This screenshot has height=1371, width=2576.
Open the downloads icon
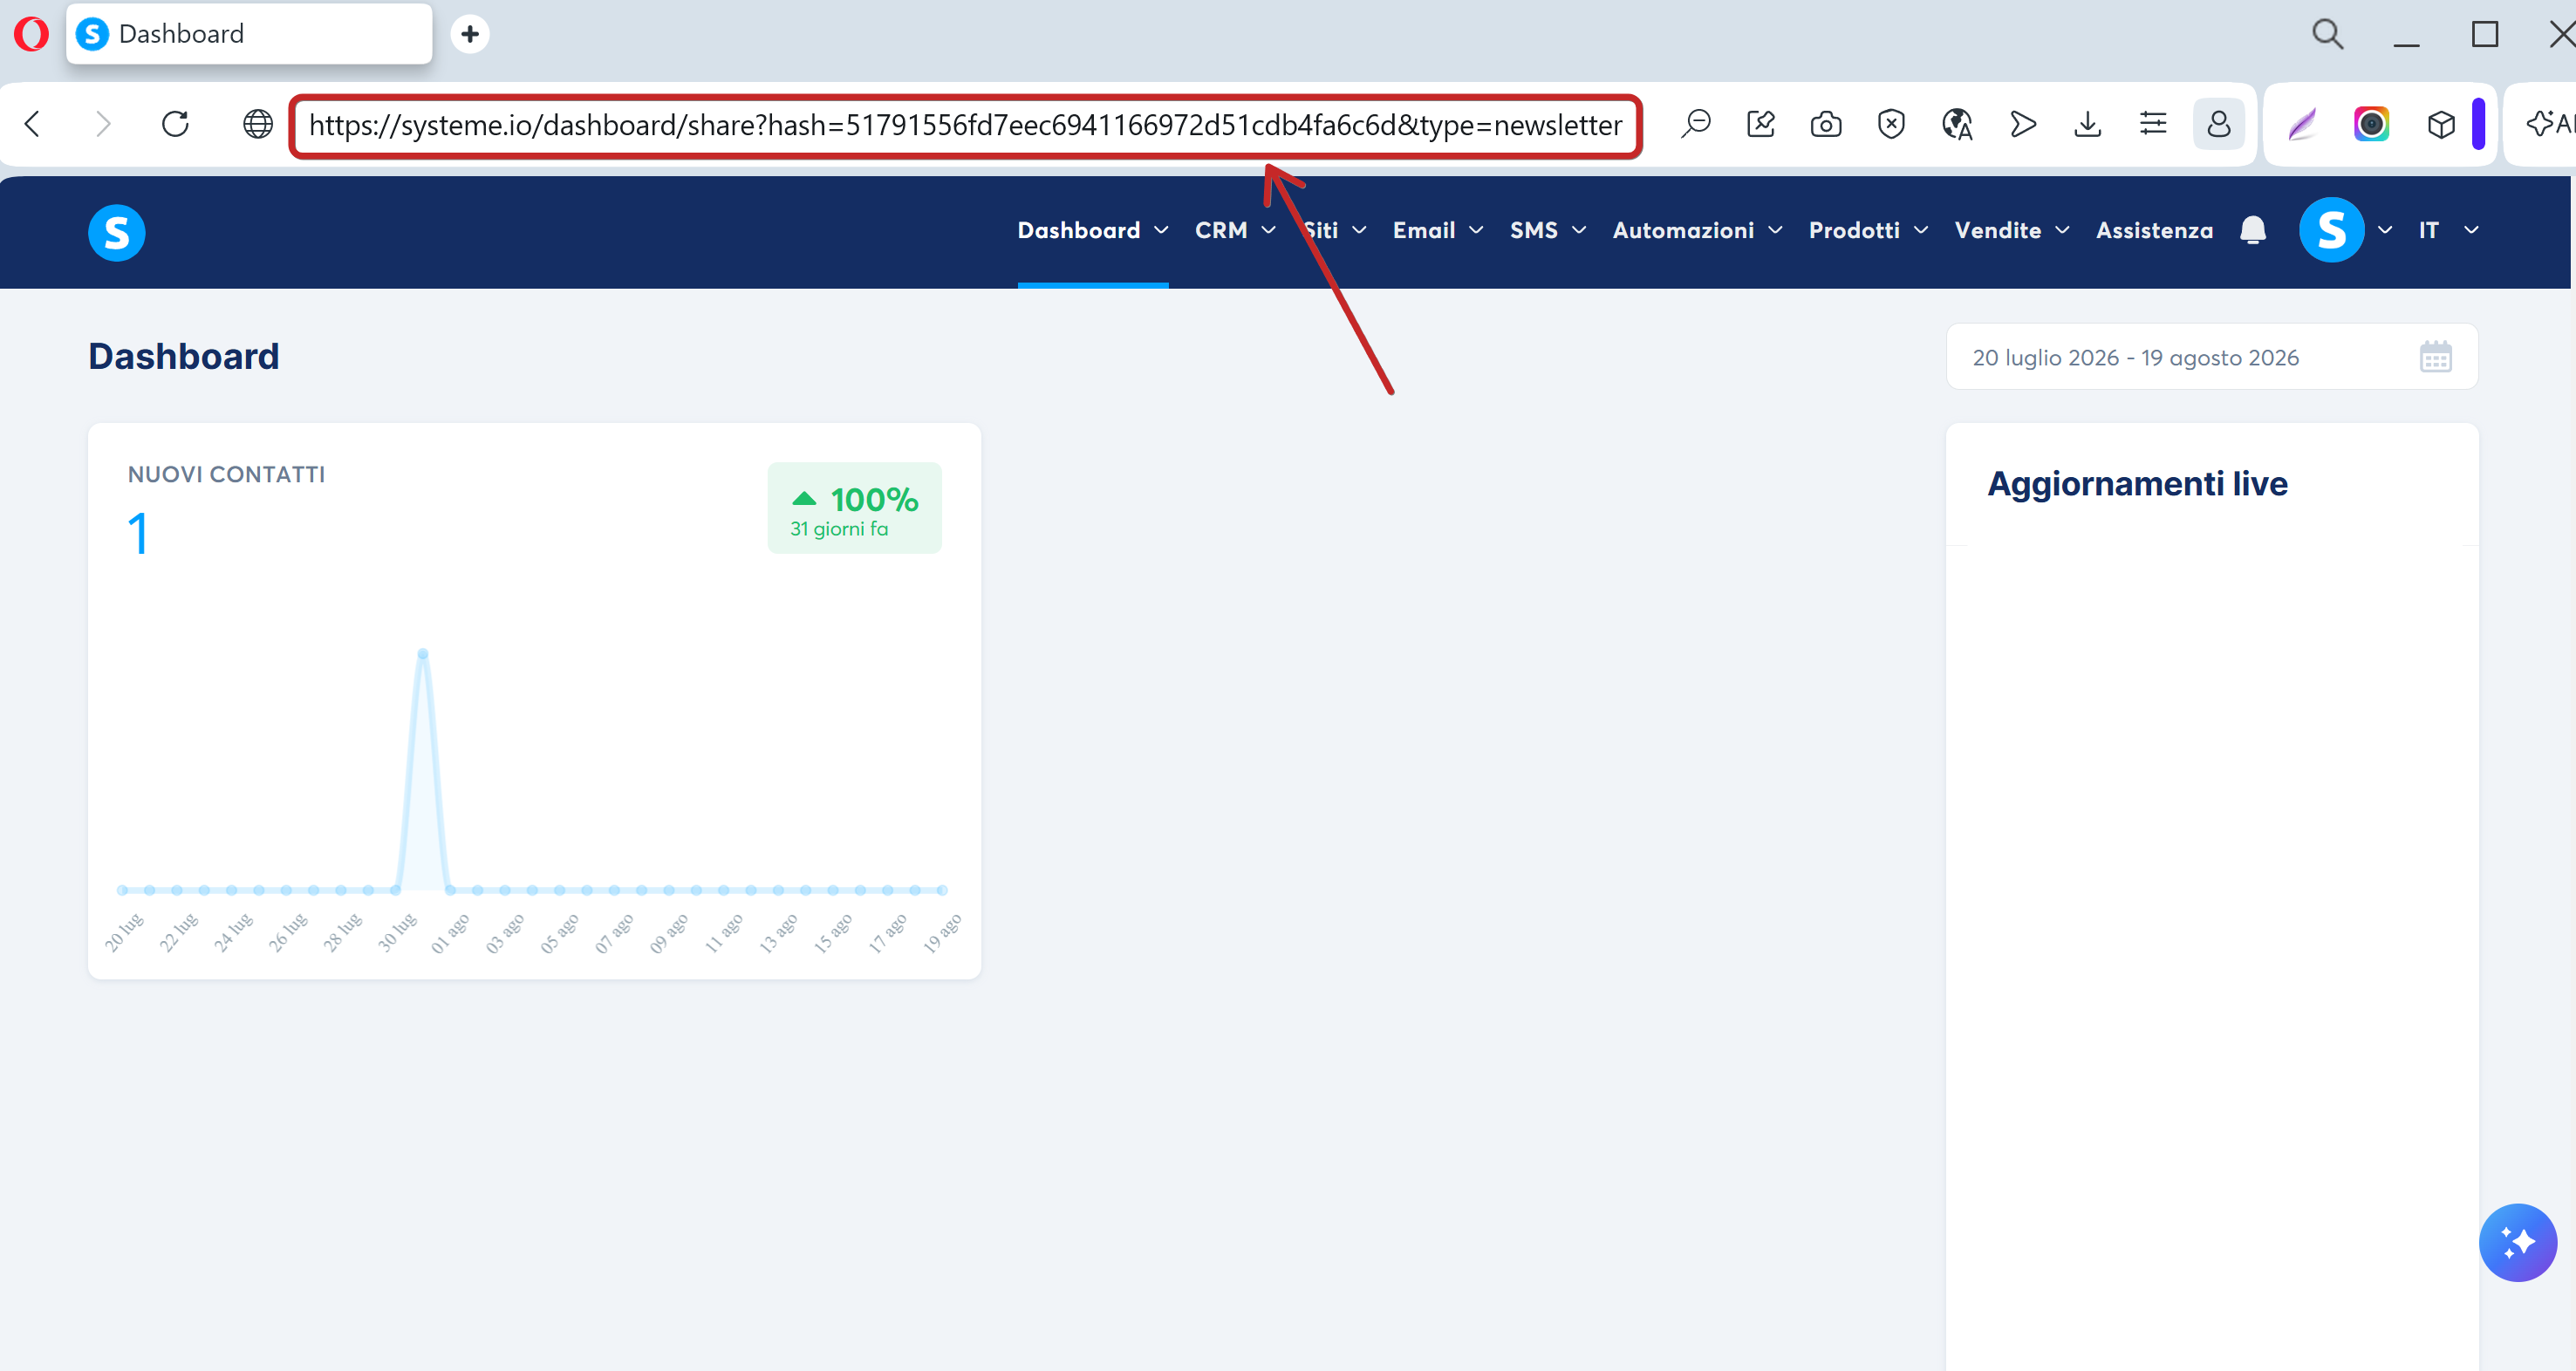click(2088, 124)
